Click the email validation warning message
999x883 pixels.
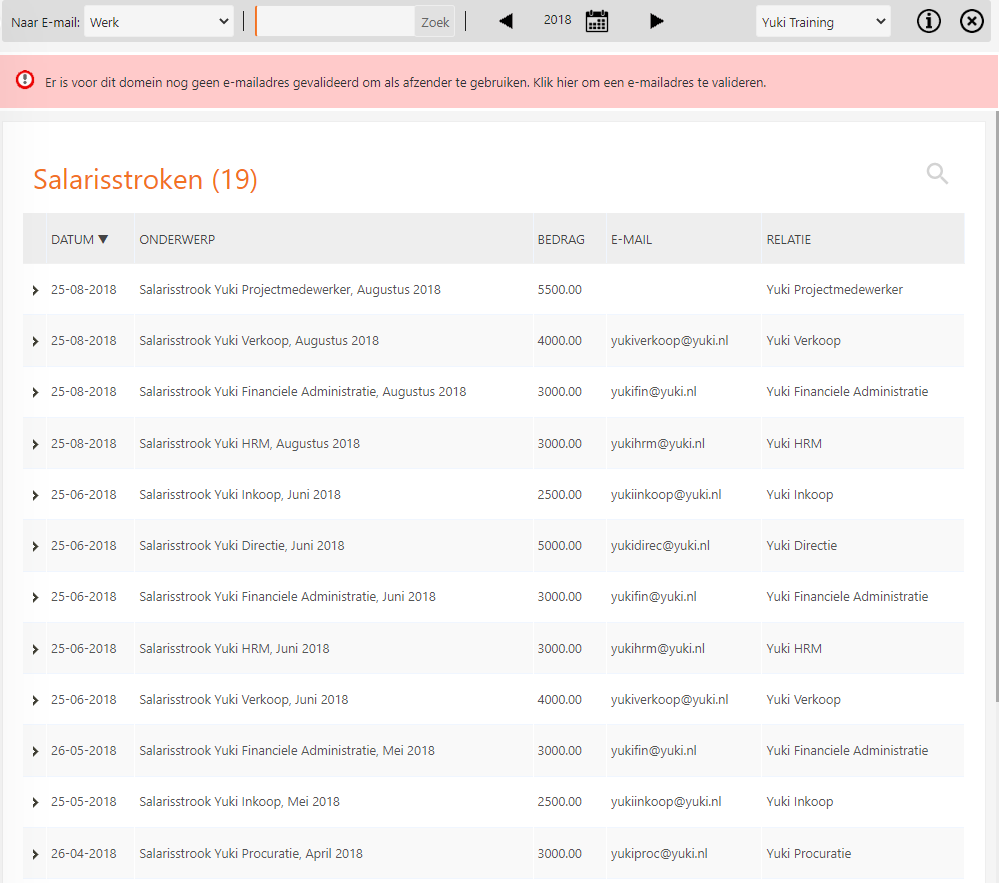pyautogui.click(x=405, y=82)
